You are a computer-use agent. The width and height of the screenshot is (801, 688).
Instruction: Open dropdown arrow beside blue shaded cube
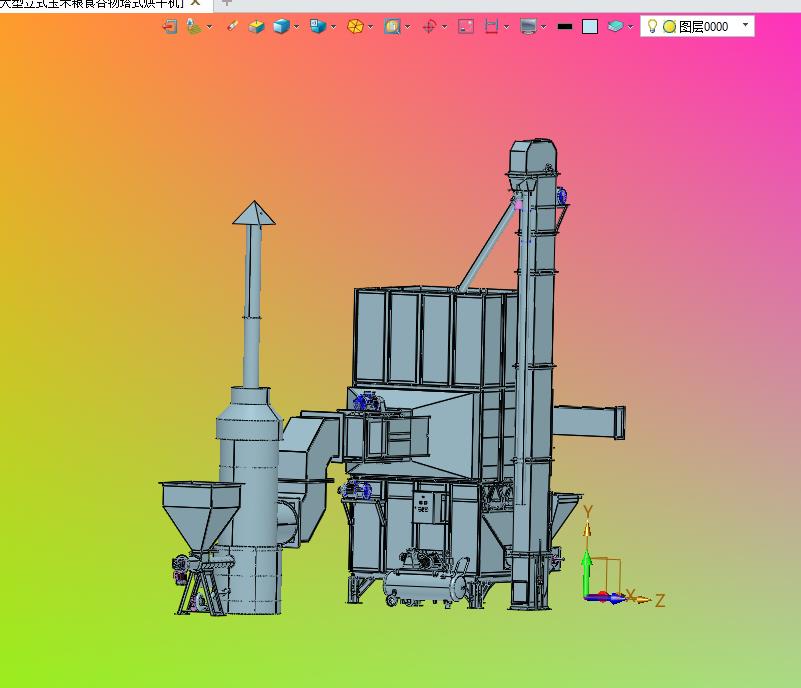coord(296,27)
